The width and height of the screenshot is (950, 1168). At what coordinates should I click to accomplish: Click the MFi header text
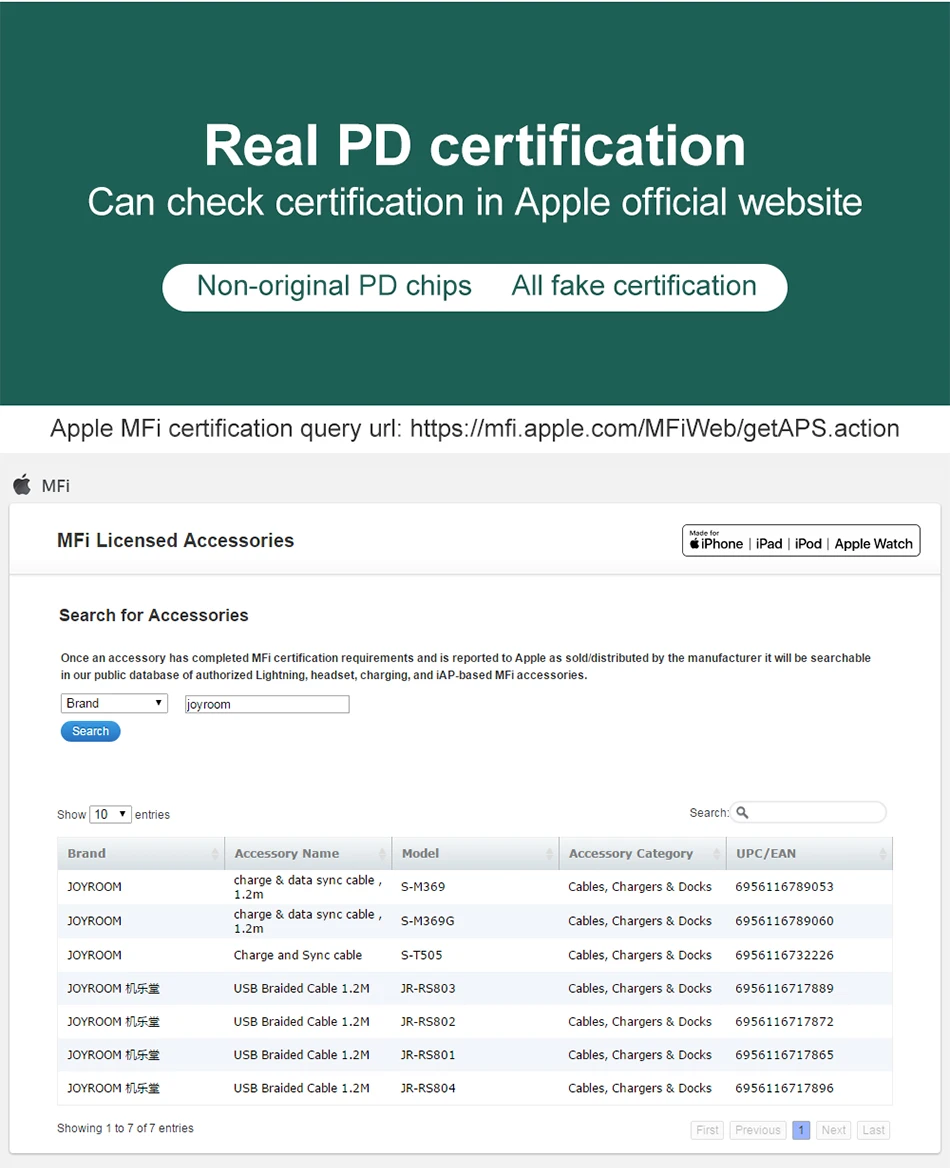click(x=56, y=486)
